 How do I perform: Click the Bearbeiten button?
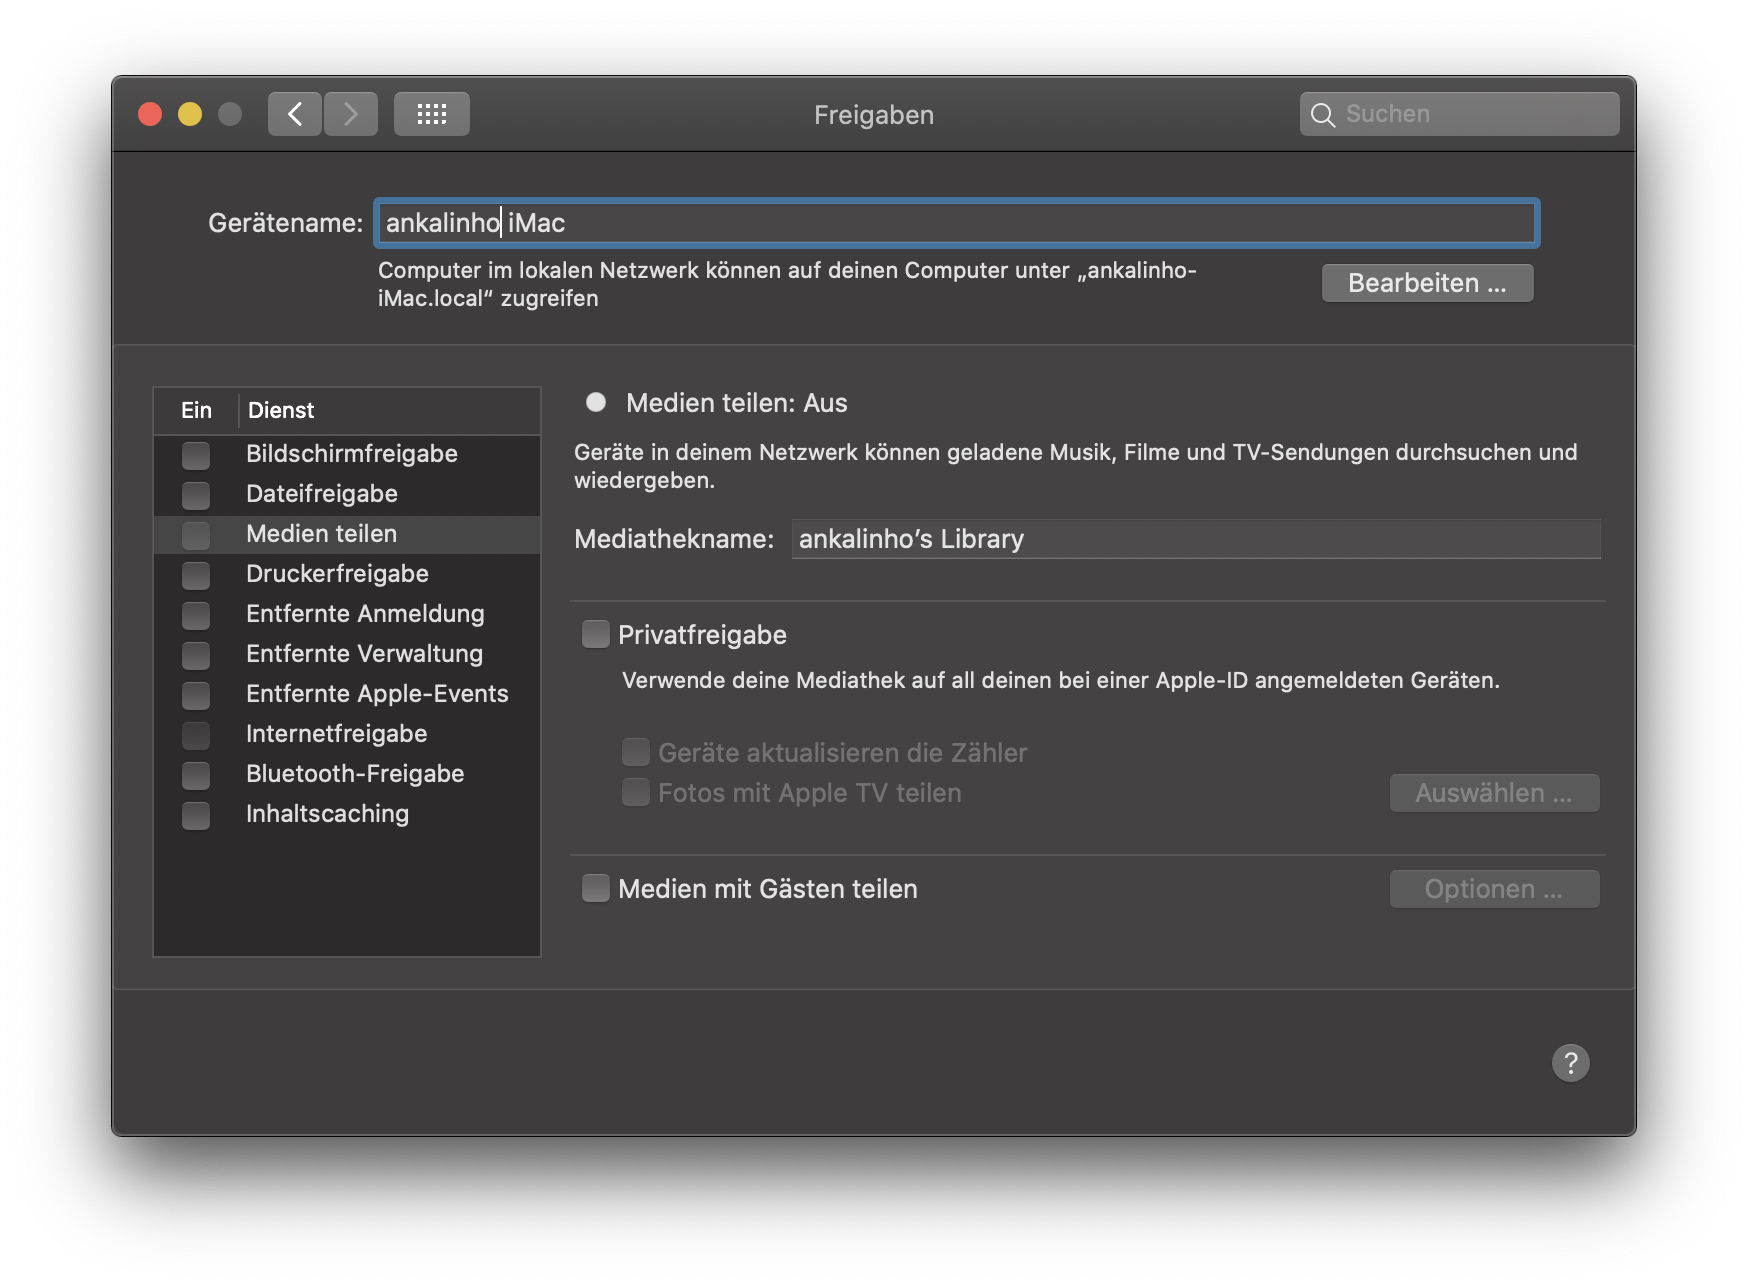pos(1427,283)
